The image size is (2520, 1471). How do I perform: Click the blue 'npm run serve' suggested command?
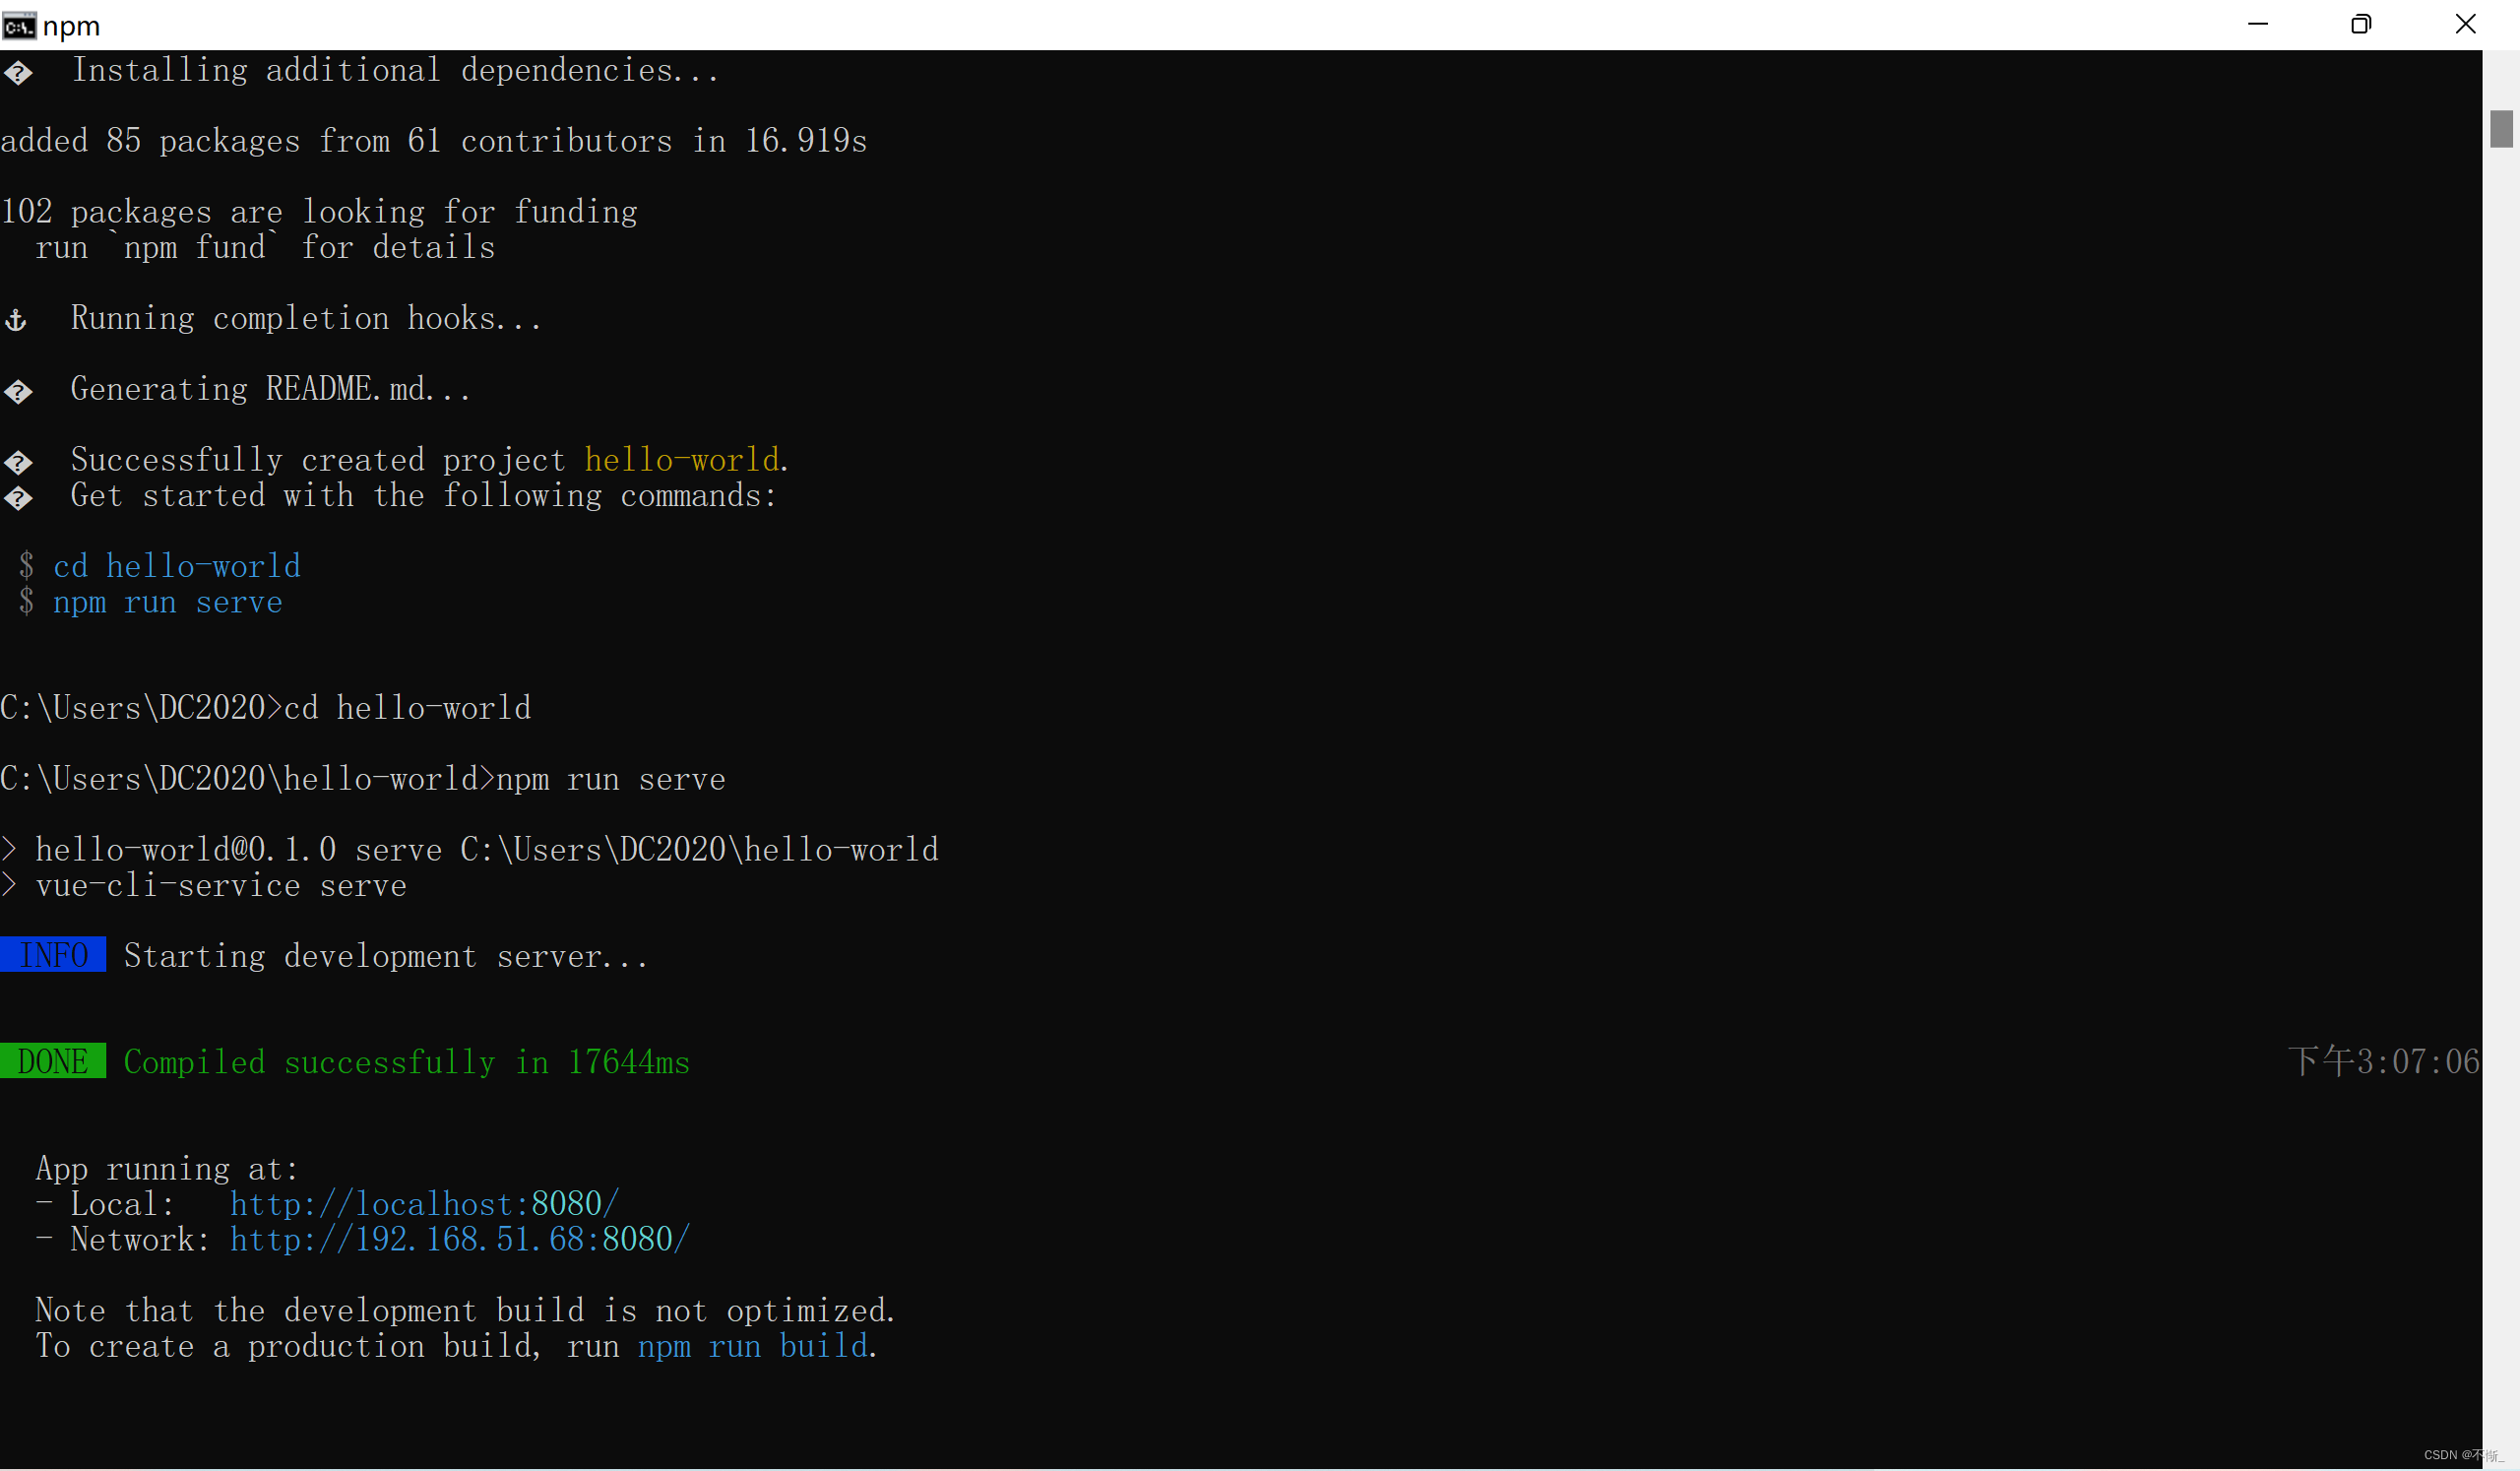point(168,602)
